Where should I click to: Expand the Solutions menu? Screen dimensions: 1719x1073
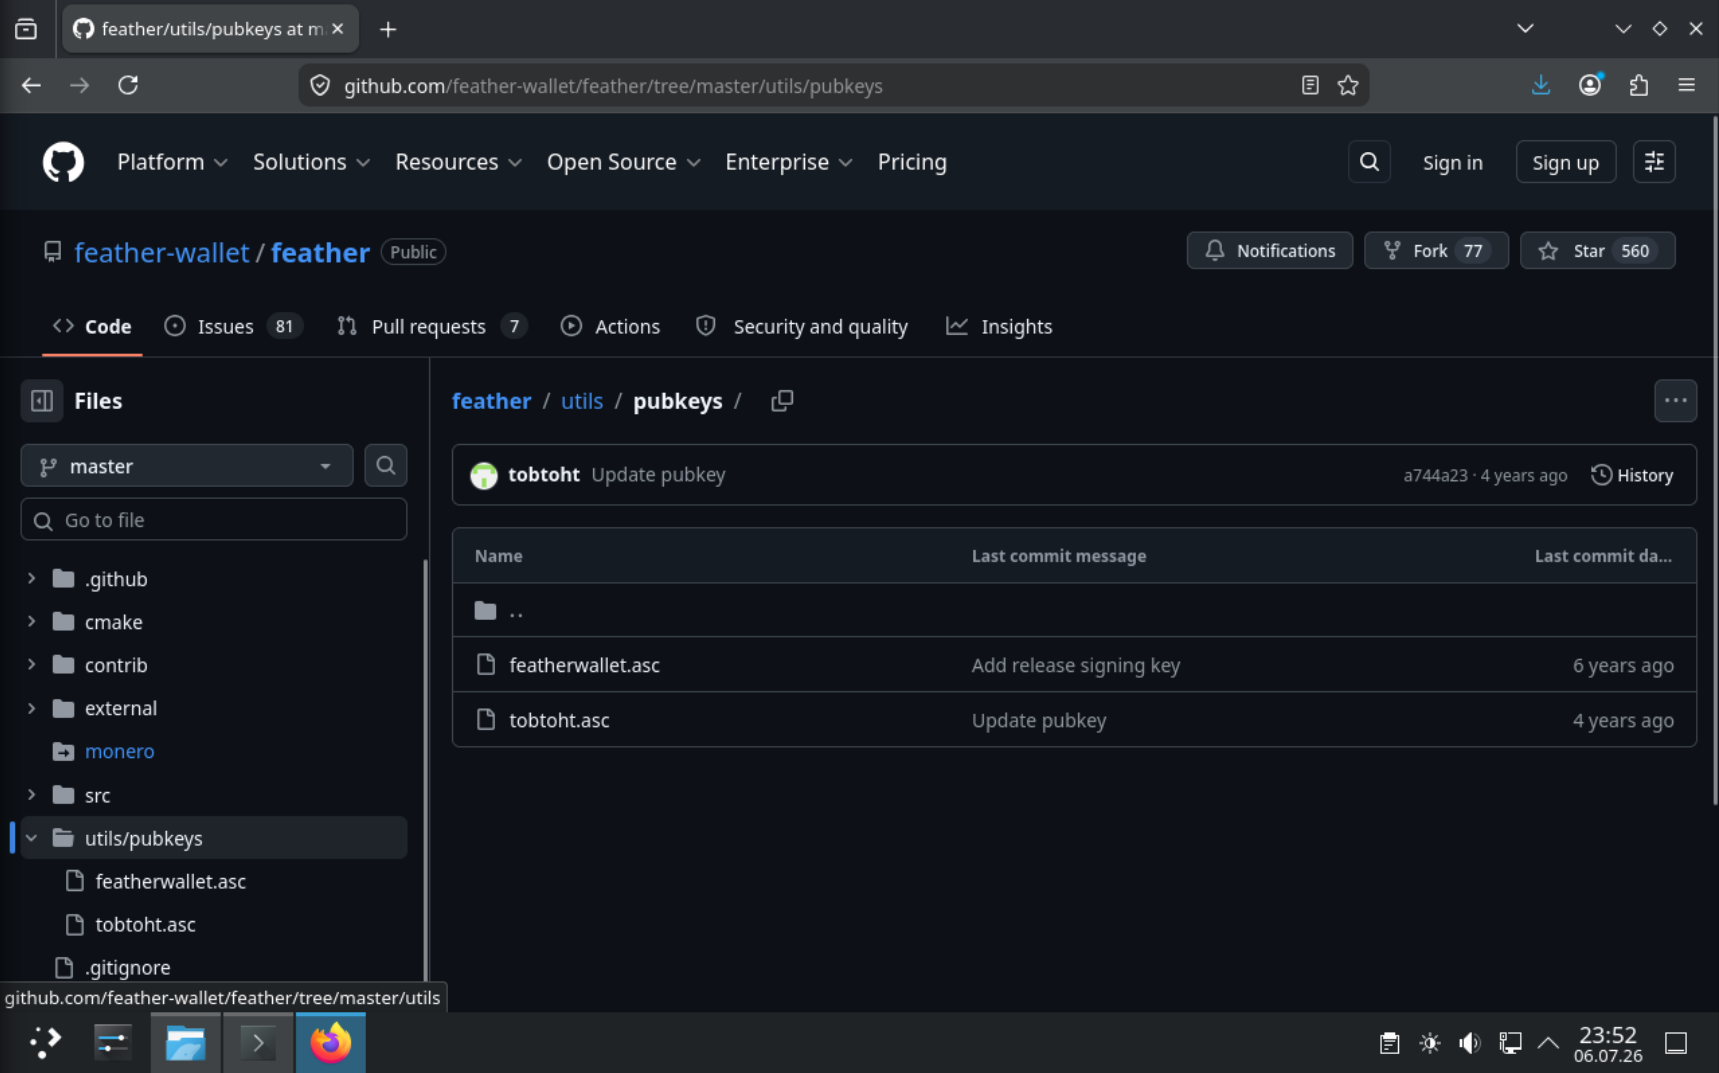coord(311,162)
